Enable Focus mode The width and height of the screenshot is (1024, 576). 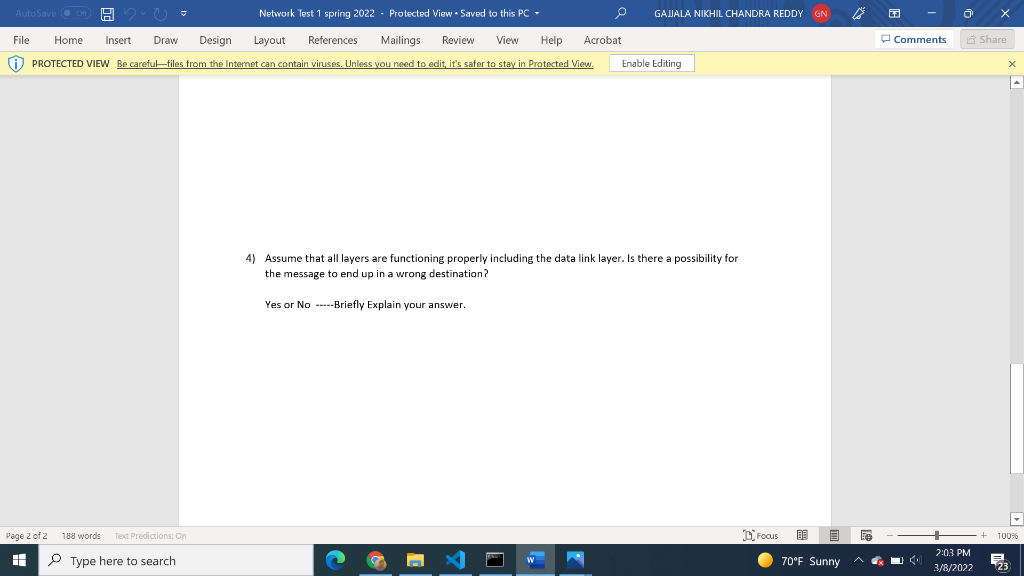pos(760,536)
